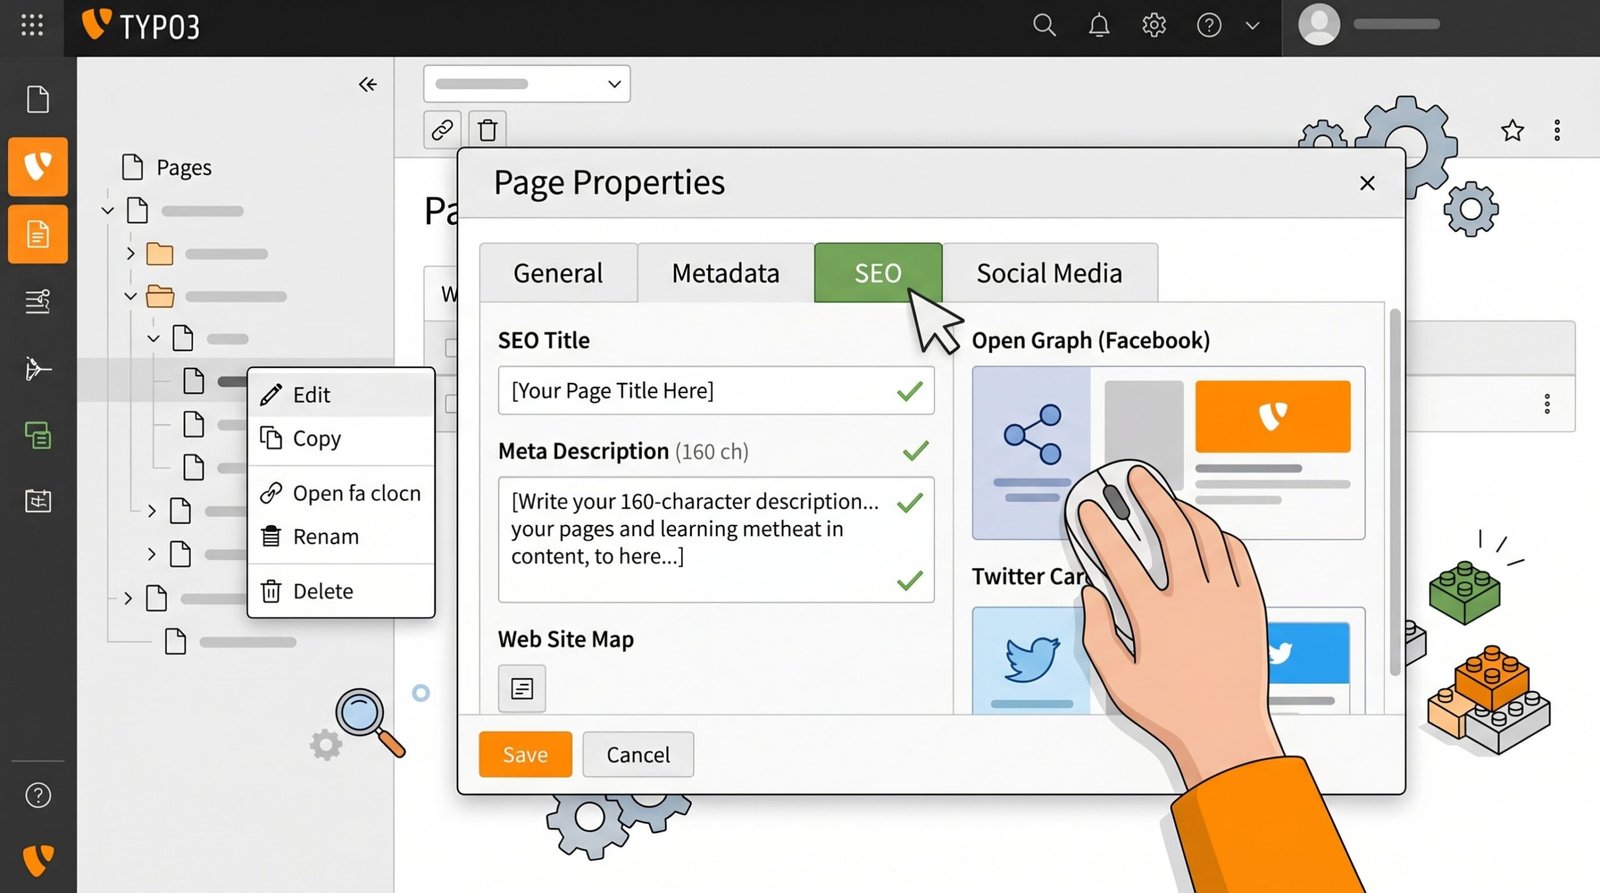Choose Copy from context menu
Viewport: 1600px width, 893px height.
341,438
